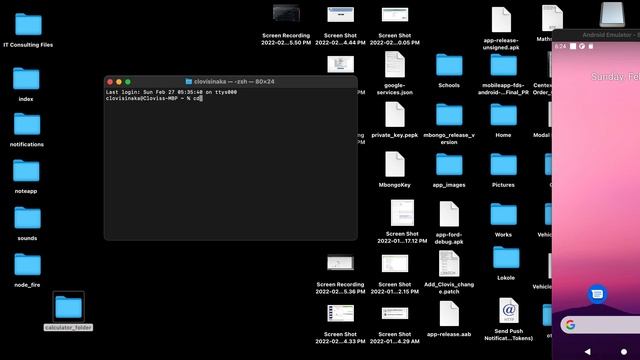Select Screen Shot 2022-01 4.29 AM file
The image size is (640, 360).
(395, 313)
